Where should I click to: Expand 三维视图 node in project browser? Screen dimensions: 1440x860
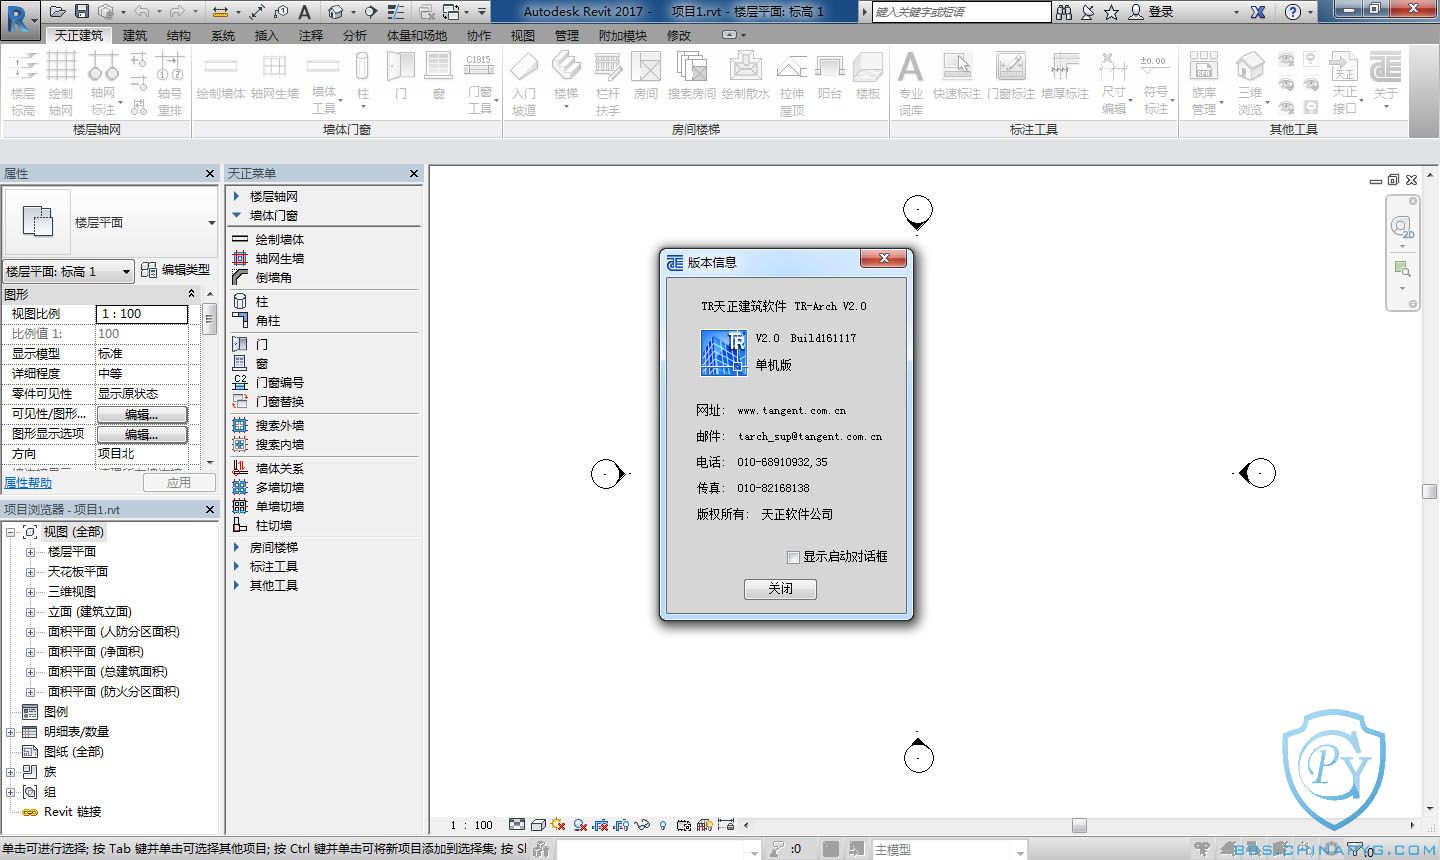30,592
